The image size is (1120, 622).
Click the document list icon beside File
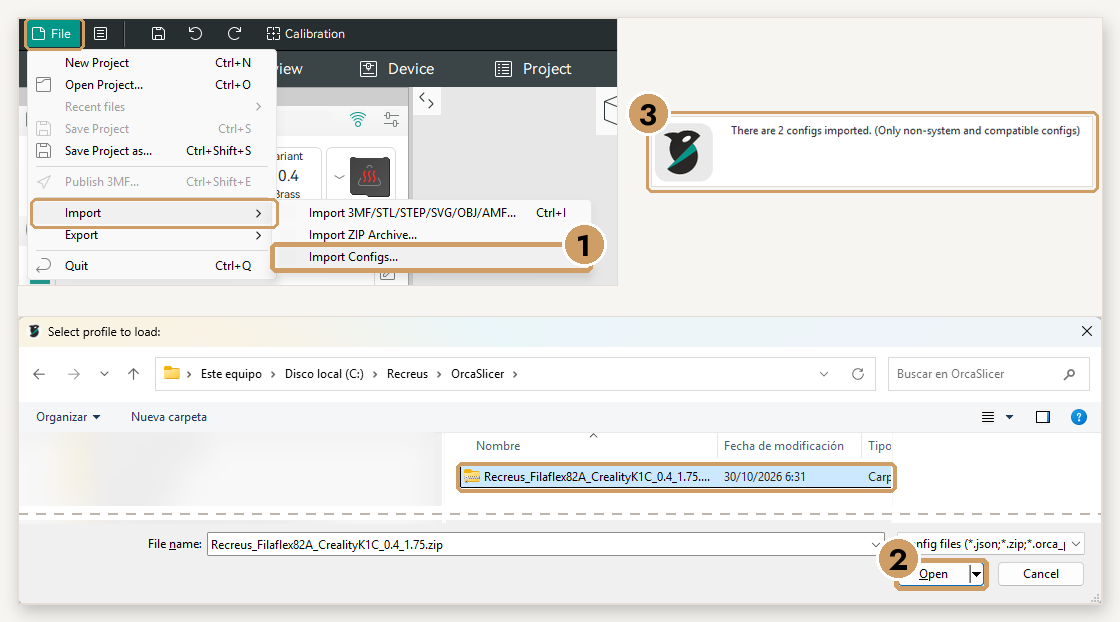(101, 34)
